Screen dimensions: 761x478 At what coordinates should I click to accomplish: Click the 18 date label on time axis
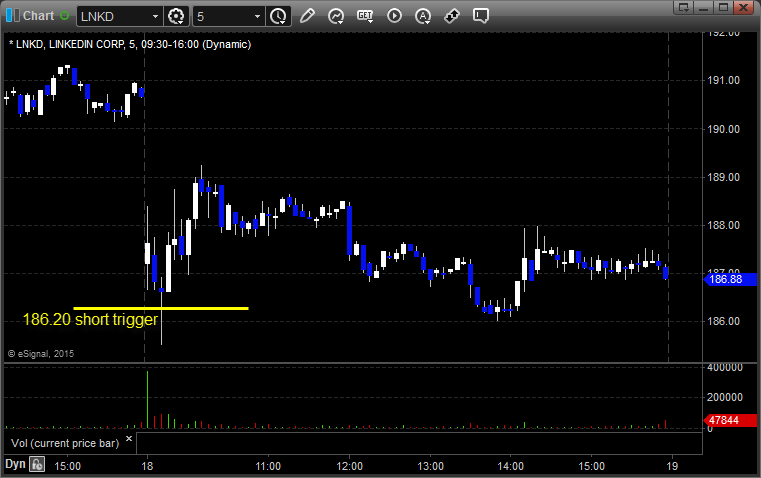(147, 466)
